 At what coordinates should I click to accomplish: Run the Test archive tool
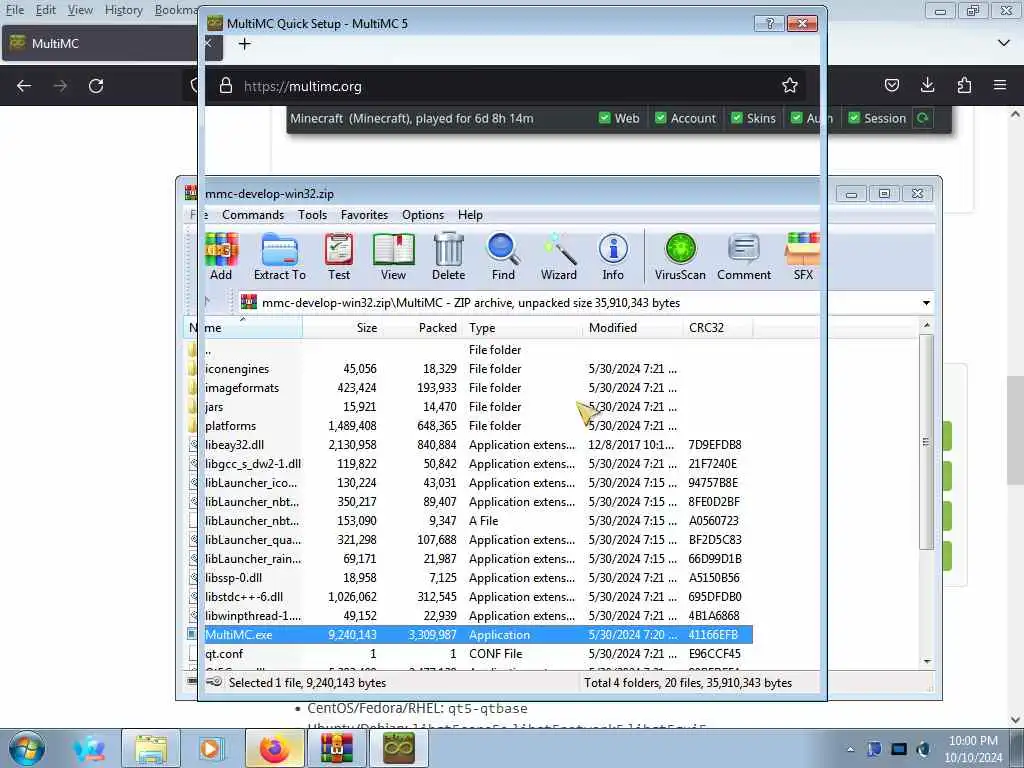pos(339,256)
